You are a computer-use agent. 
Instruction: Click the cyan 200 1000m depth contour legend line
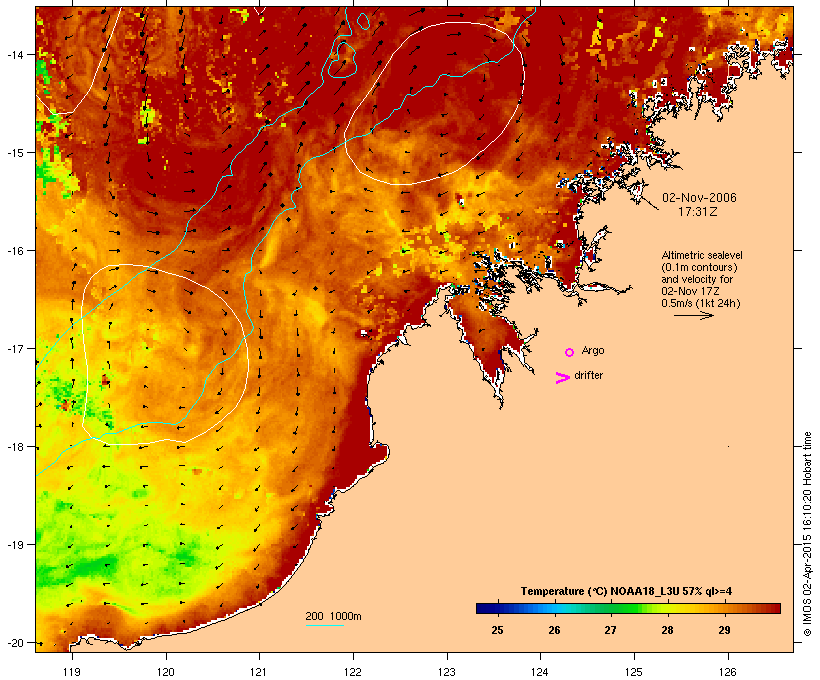(325, 625)
